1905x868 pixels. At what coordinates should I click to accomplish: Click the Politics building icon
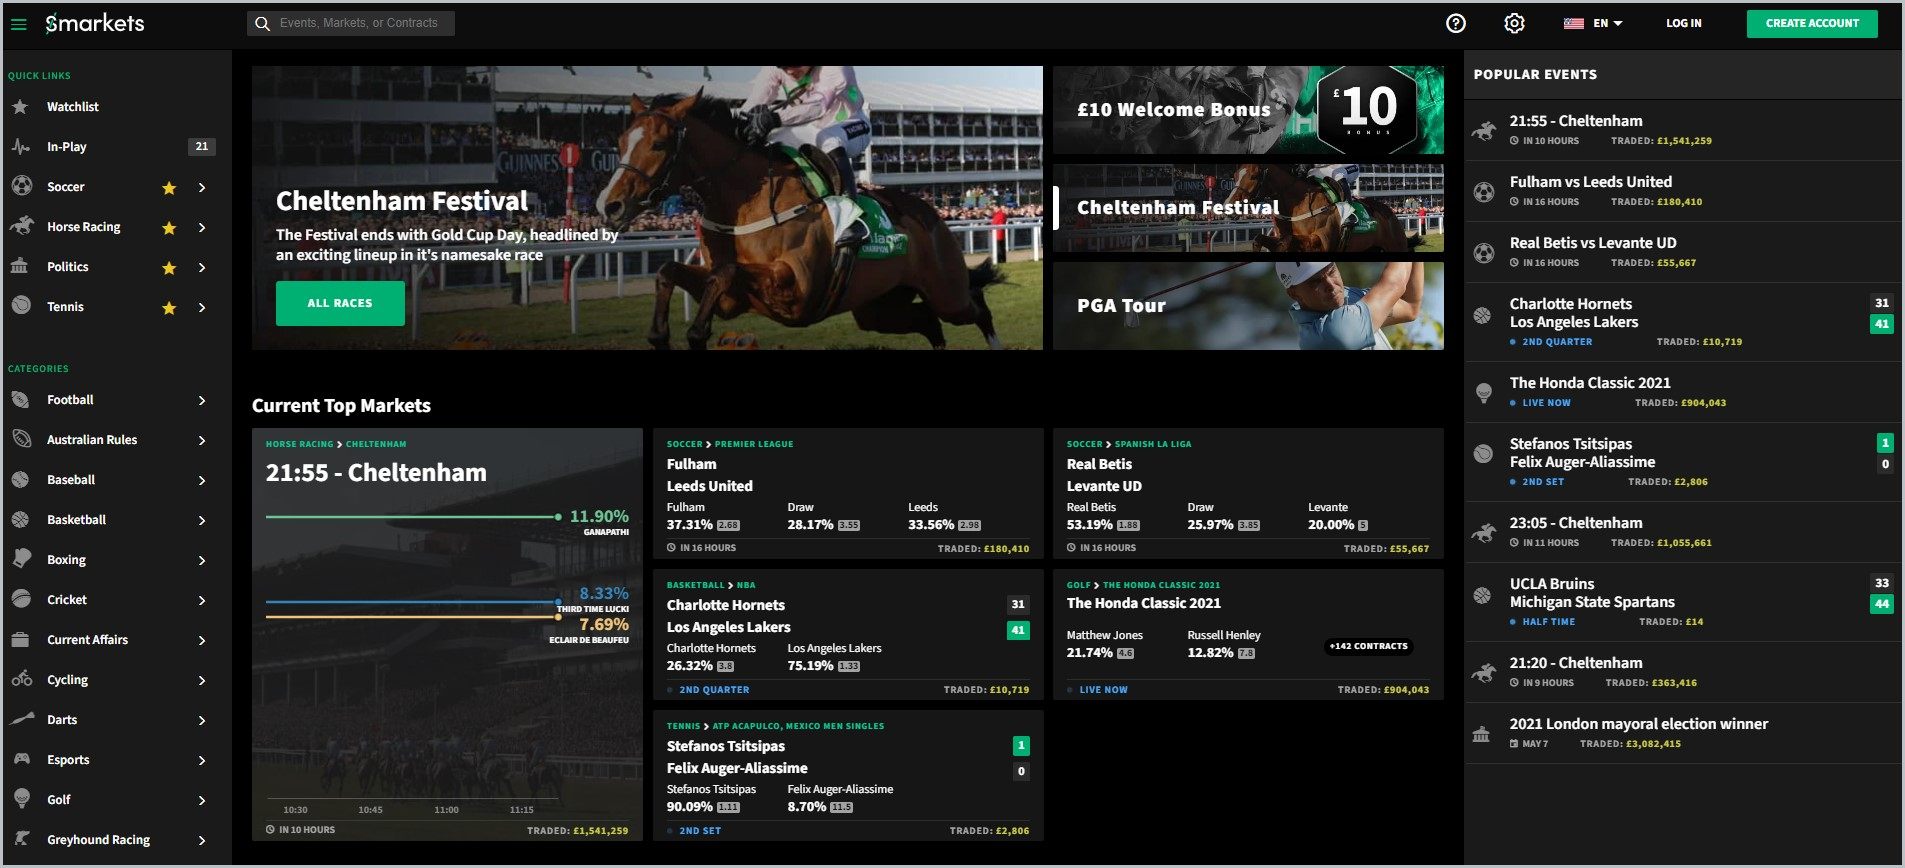[x=19, y=266]
